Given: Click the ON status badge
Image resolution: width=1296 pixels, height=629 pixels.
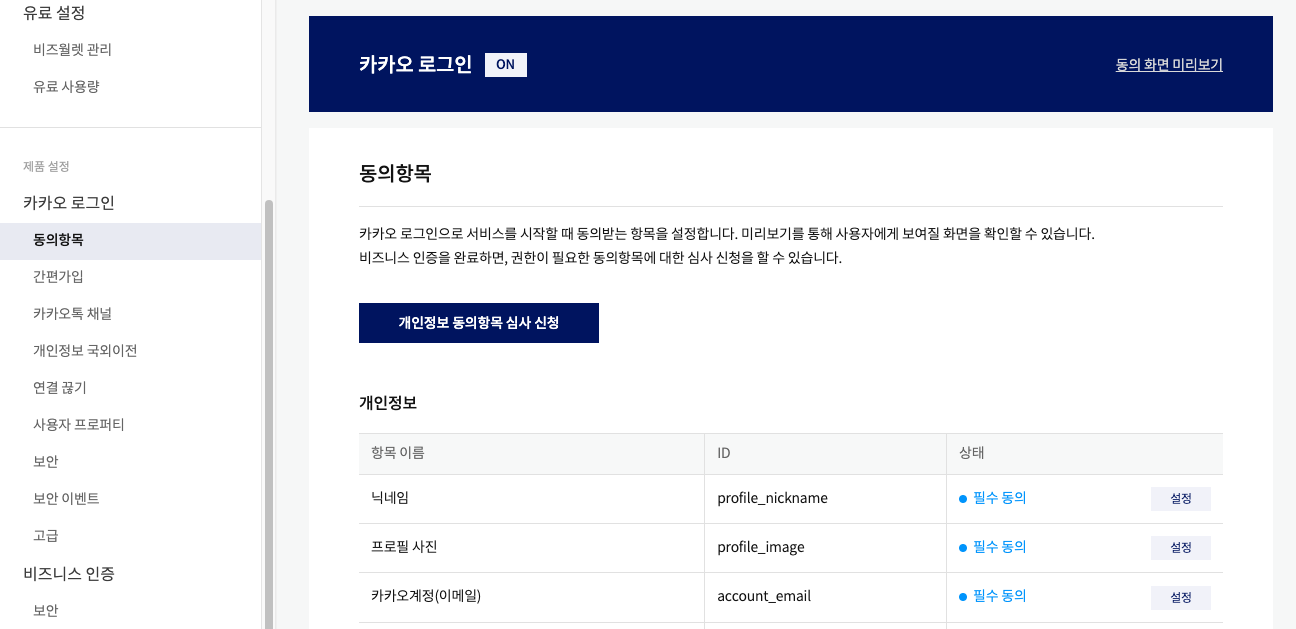Looking at the screenshot, I should tap(506, 65).
